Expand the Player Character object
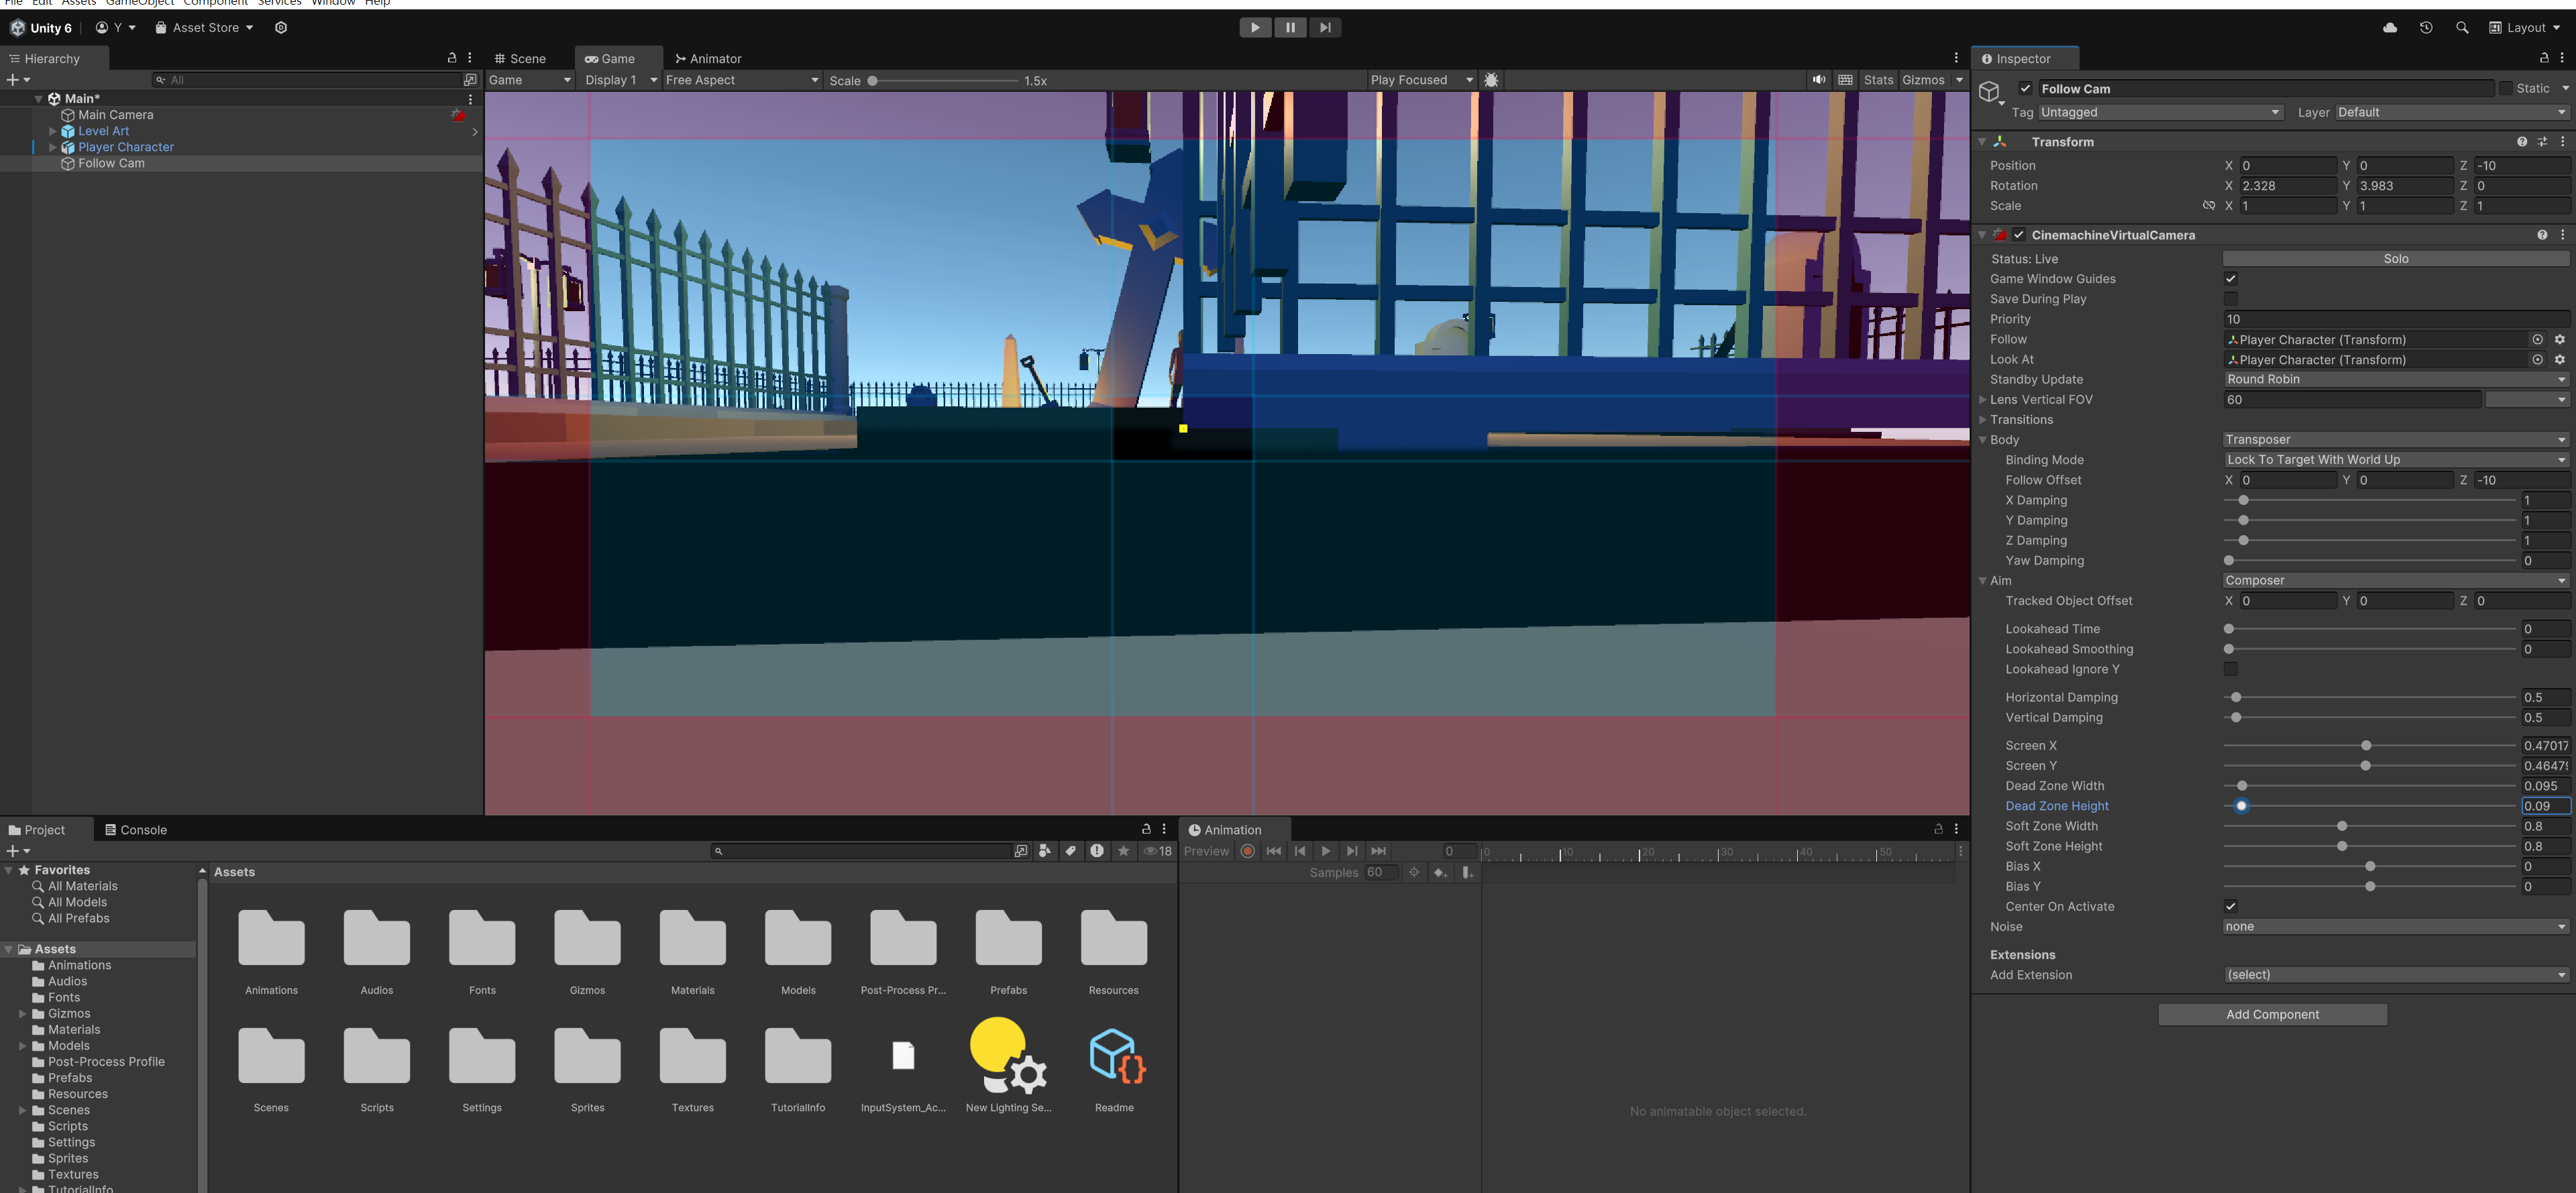The width and height of the screenshot is (2576, 1193). (53, 147)
